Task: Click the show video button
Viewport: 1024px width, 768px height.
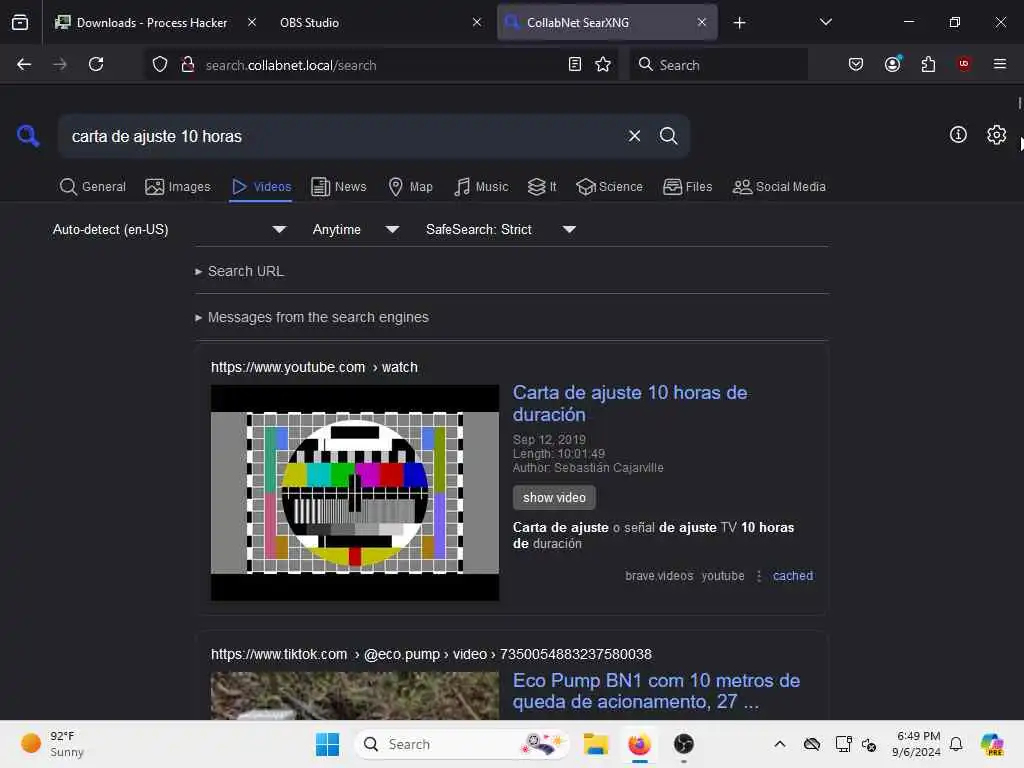Action: click(x=554, y=498)
